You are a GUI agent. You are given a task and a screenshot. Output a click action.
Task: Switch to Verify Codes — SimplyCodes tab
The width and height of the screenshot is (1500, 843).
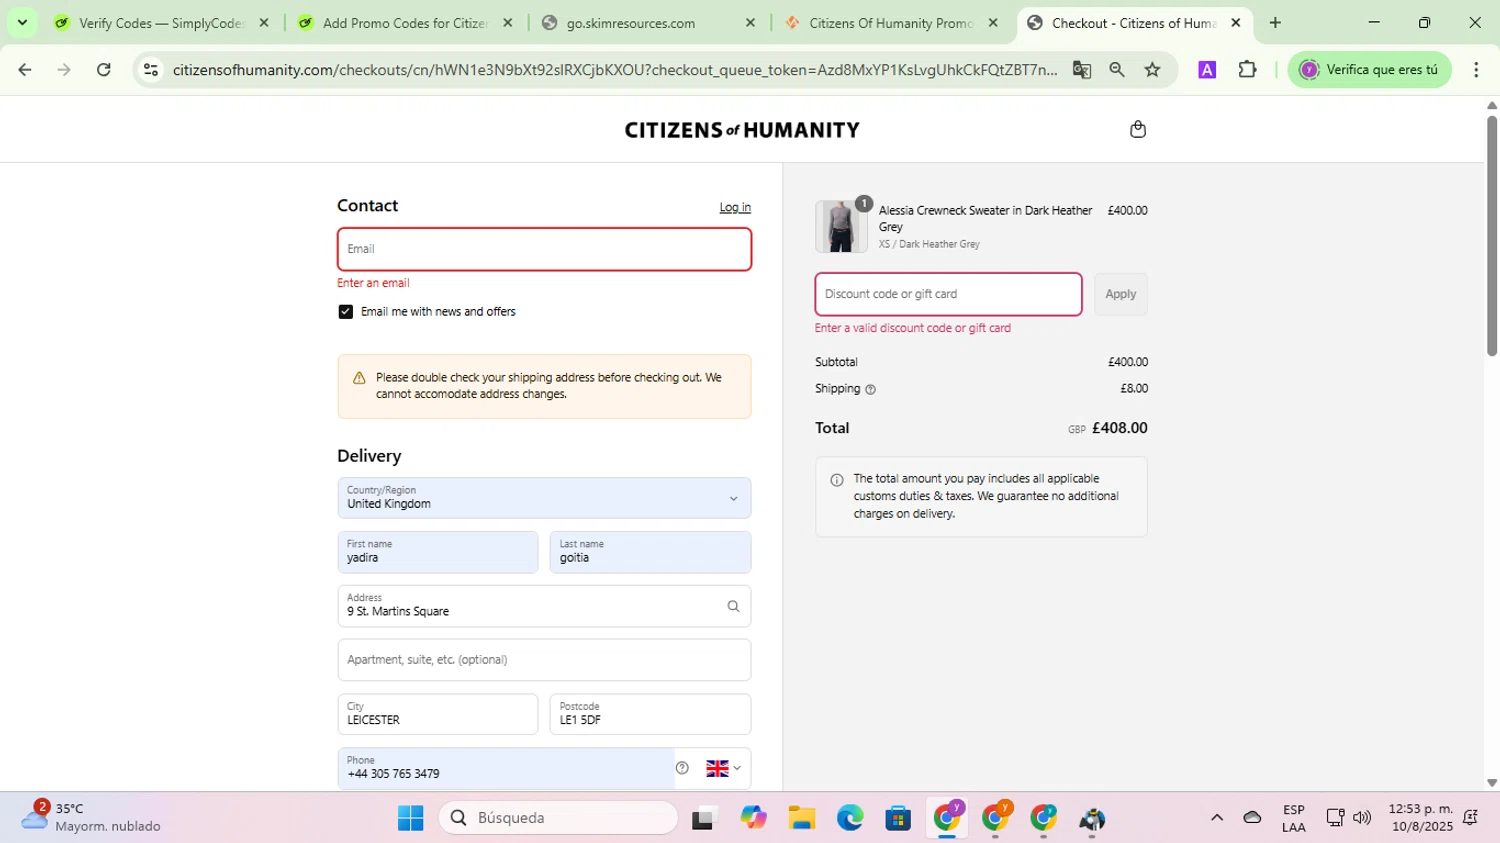[x=160, y=23]
